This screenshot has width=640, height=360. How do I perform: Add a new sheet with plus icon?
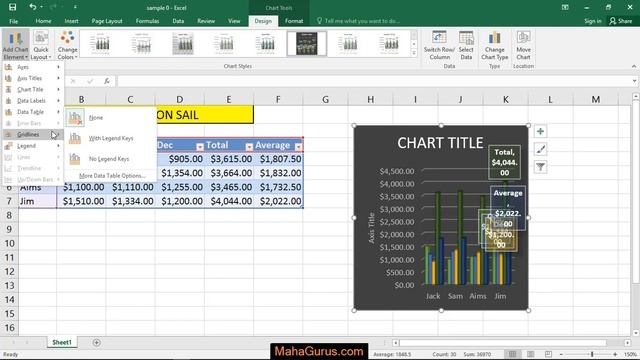pyautogui.click(x=96, y=342)
